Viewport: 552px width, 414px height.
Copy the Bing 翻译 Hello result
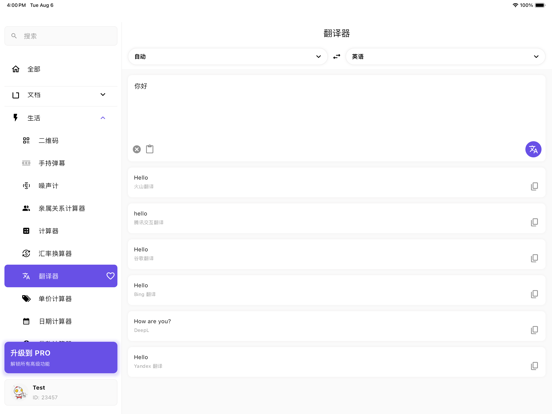(x=534, y=294)
